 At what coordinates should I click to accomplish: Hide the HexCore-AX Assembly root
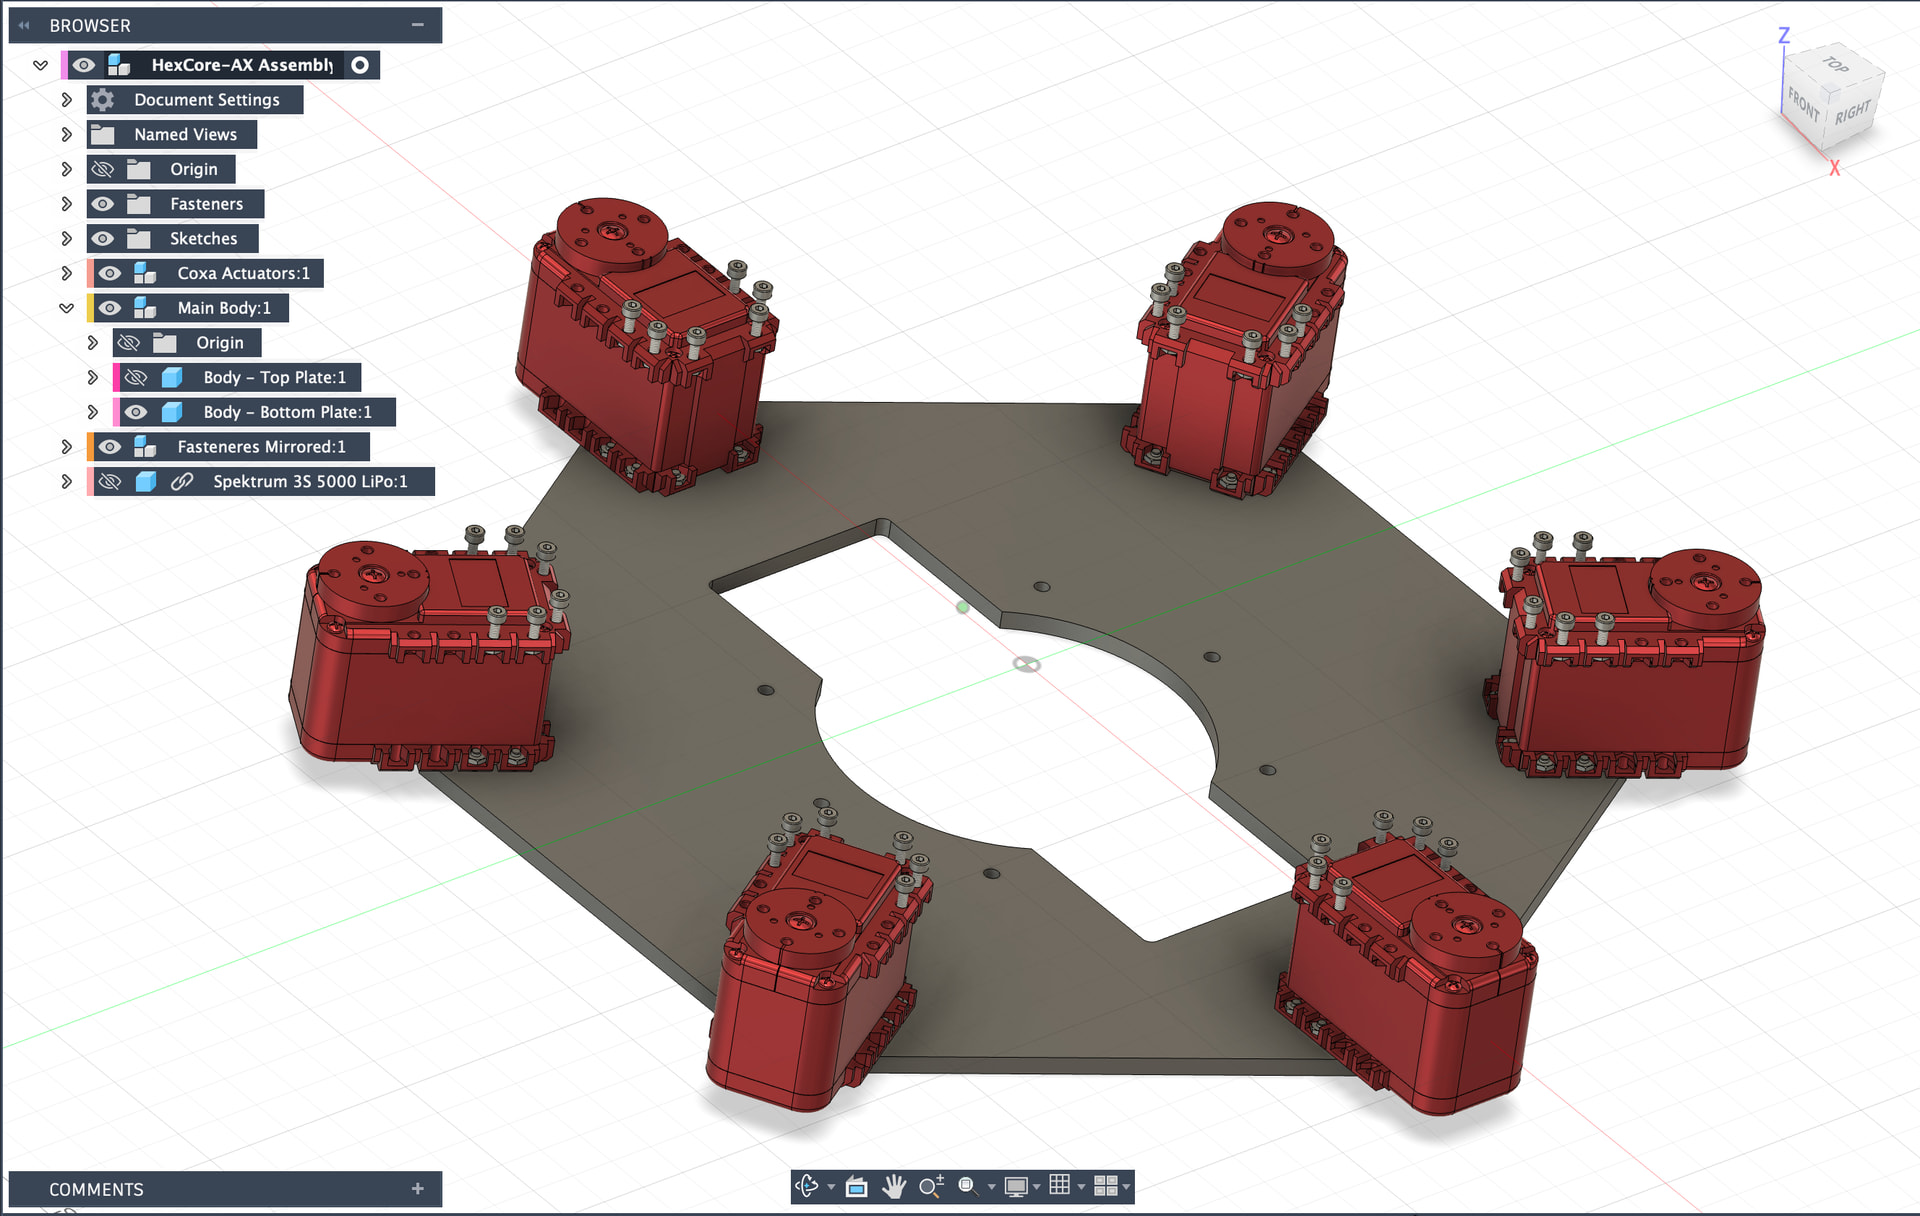(84, 65)
